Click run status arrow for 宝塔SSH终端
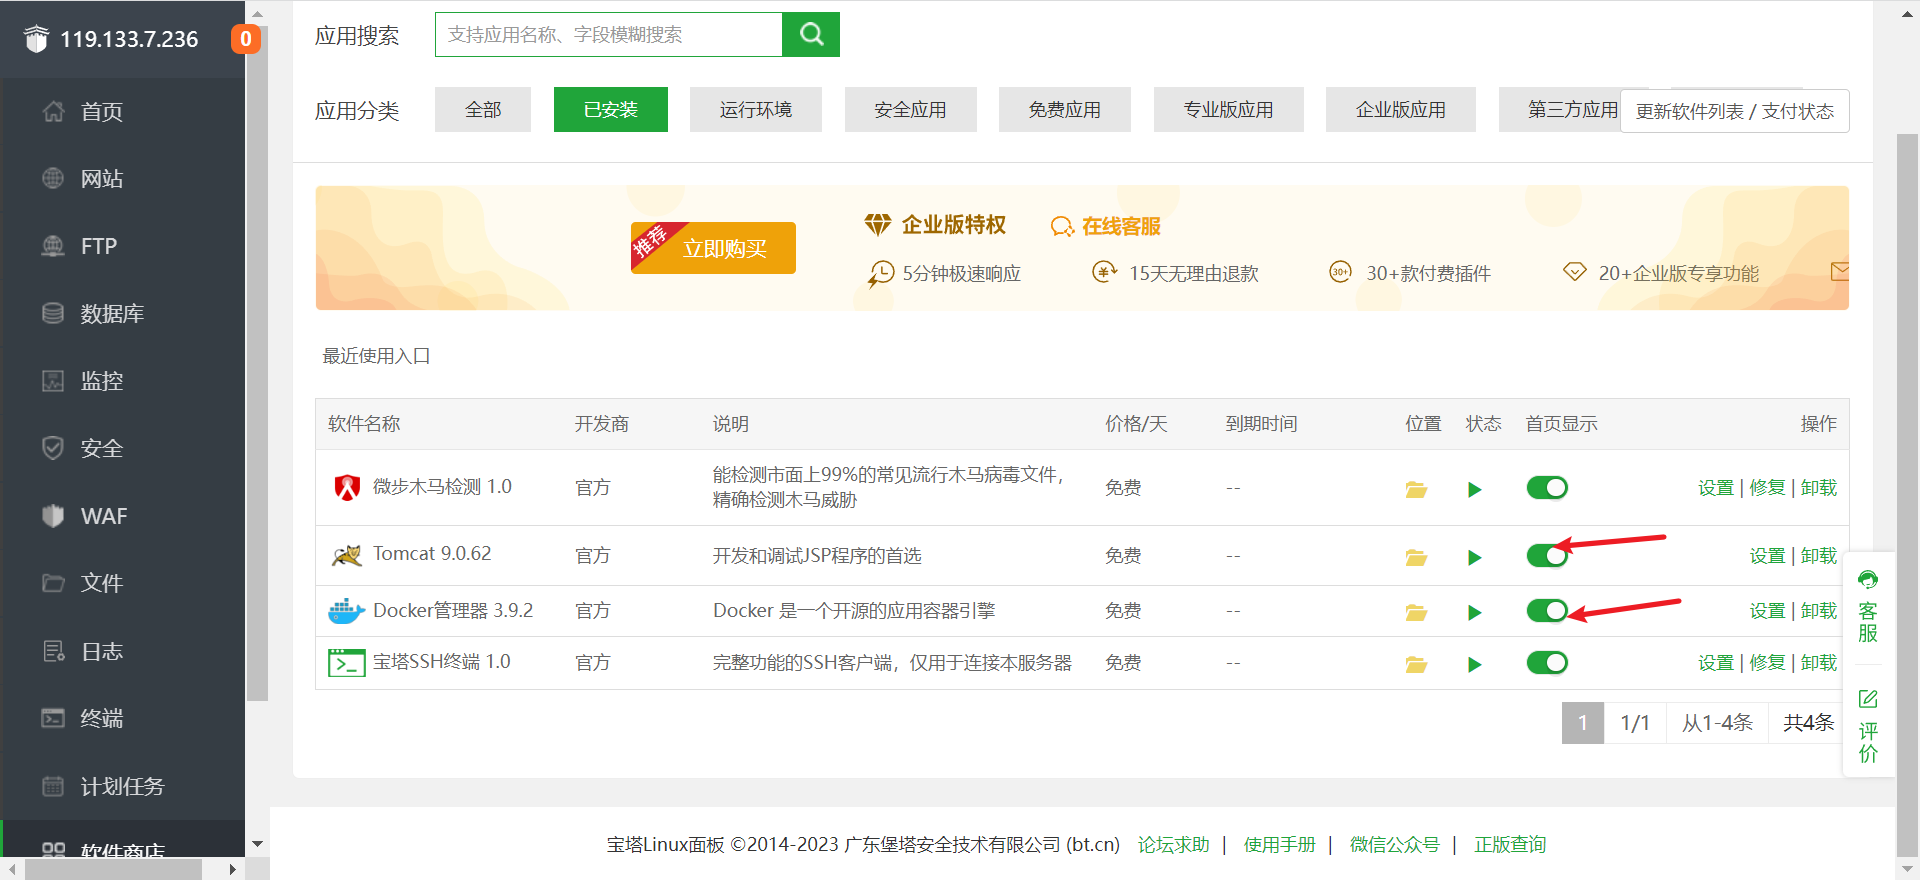Image resolution: width=1920 pixels, height=880 pixels. click(1474, 664)
